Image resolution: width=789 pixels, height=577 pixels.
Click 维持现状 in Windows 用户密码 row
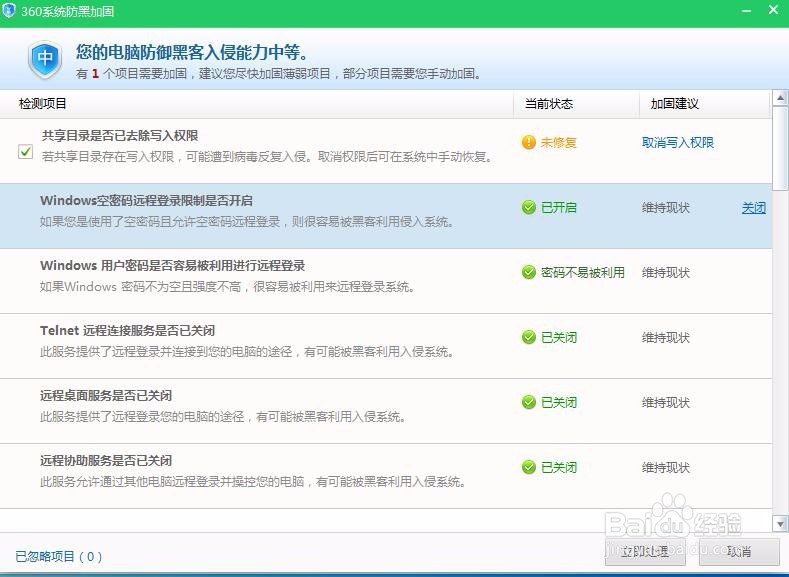click(666, 273)
